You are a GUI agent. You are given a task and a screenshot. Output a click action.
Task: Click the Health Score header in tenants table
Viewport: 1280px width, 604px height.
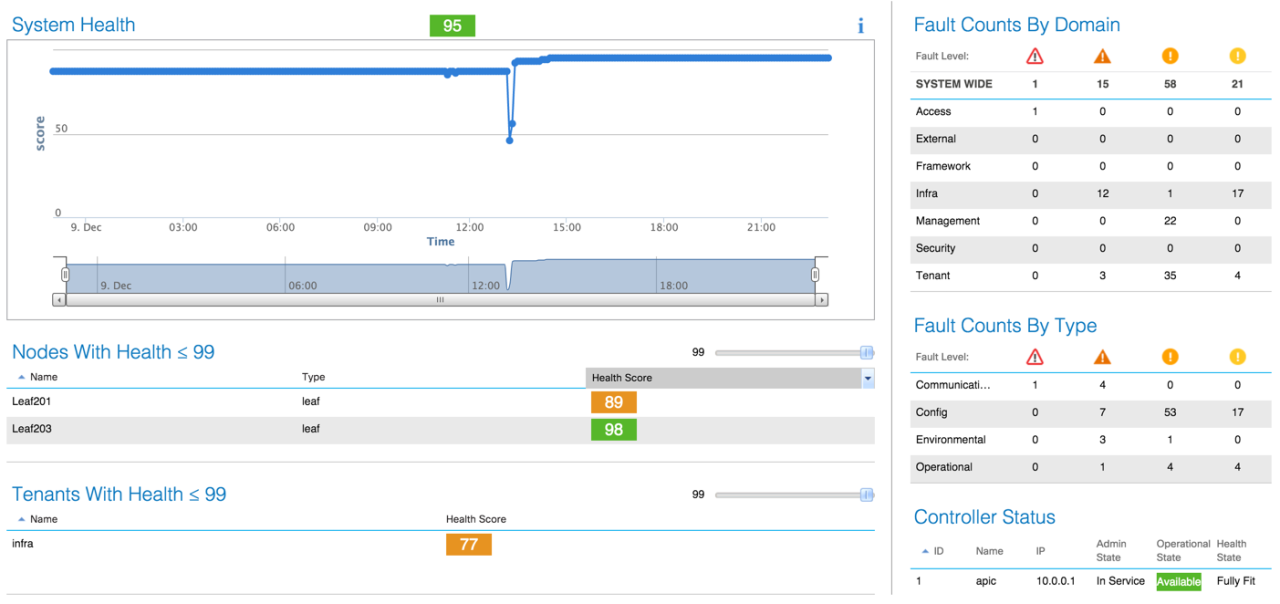coord(476,519)
